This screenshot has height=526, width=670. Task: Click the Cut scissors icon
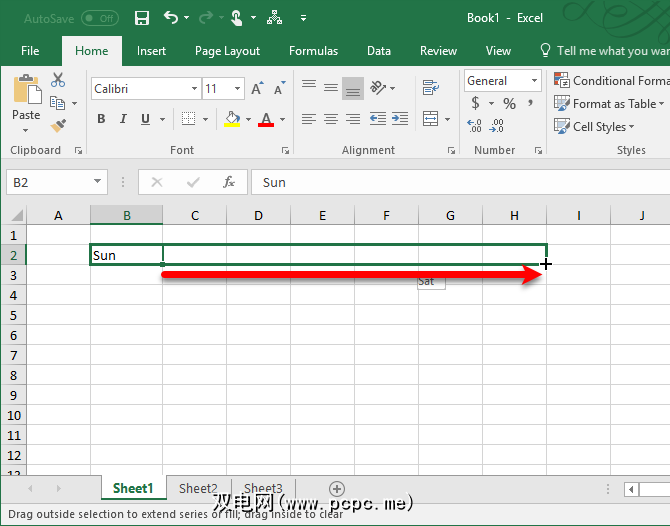pos(58,81)
